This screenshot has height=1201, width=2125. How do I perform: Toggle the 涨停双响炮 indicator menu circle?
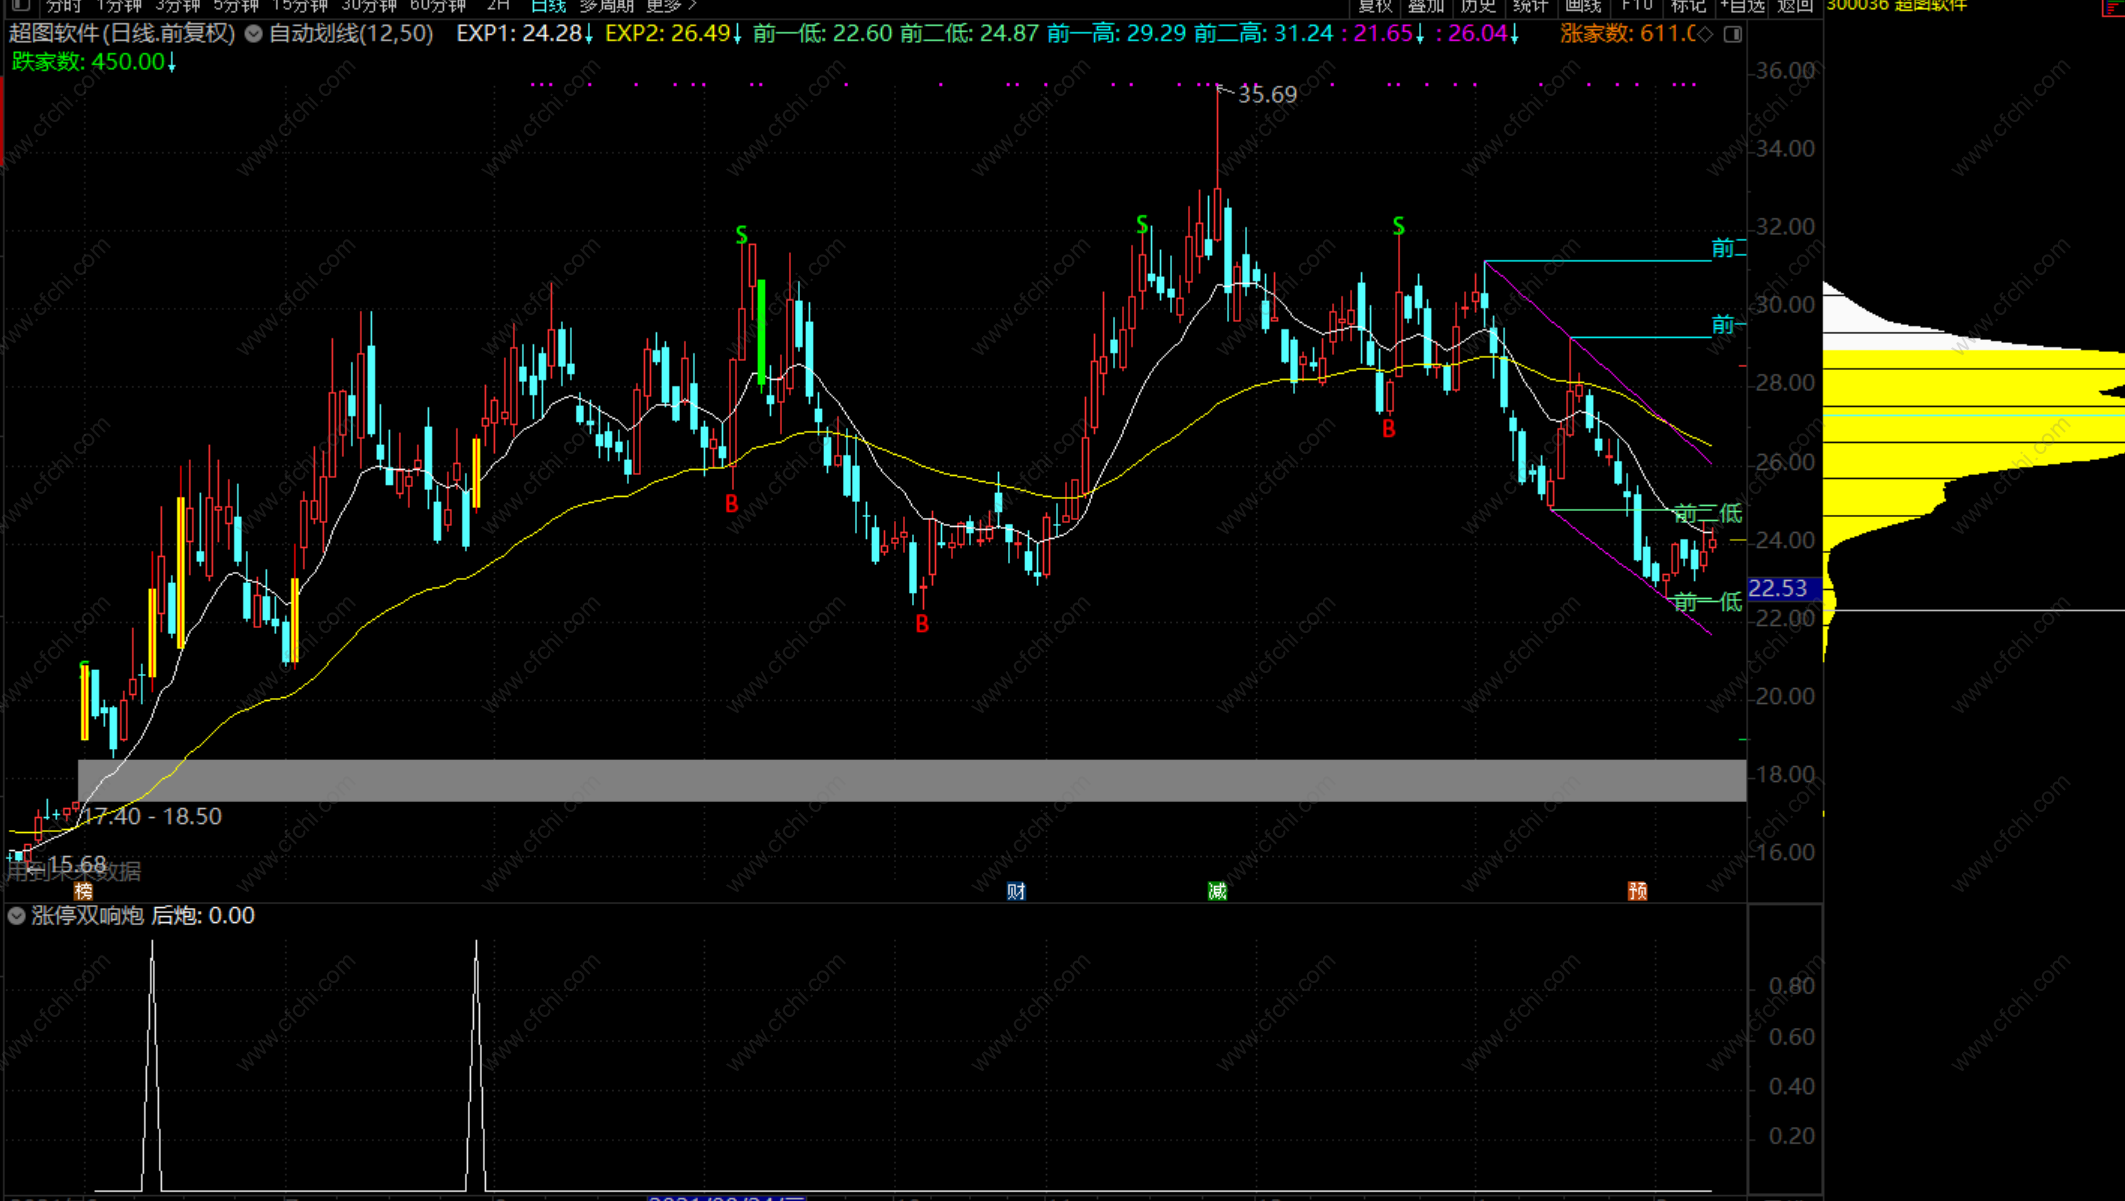coord(17,915)
